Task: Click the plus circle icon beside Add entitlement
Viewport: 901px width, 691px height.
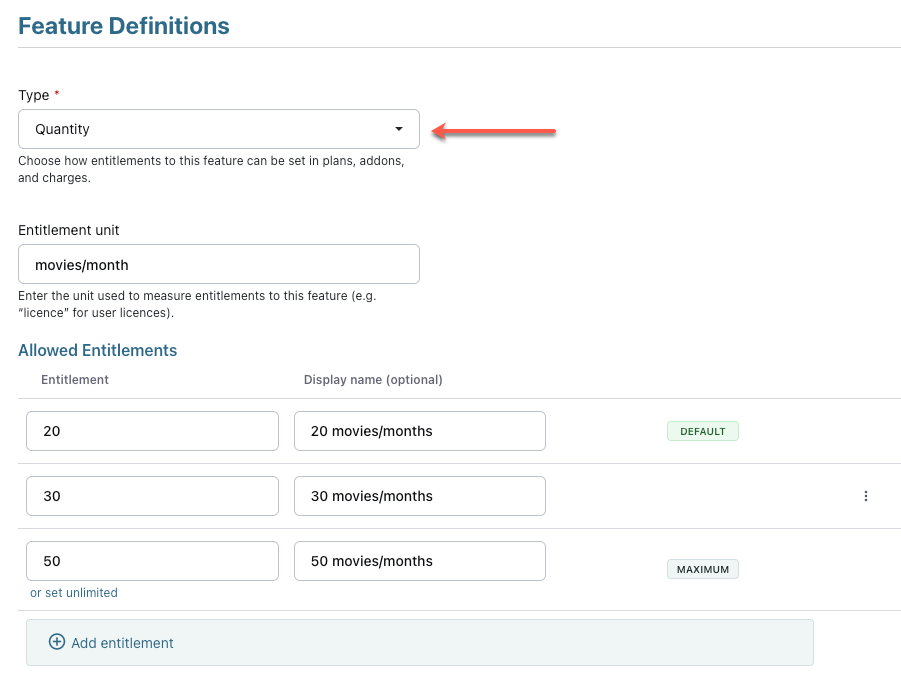Action: tap(57, 642)
